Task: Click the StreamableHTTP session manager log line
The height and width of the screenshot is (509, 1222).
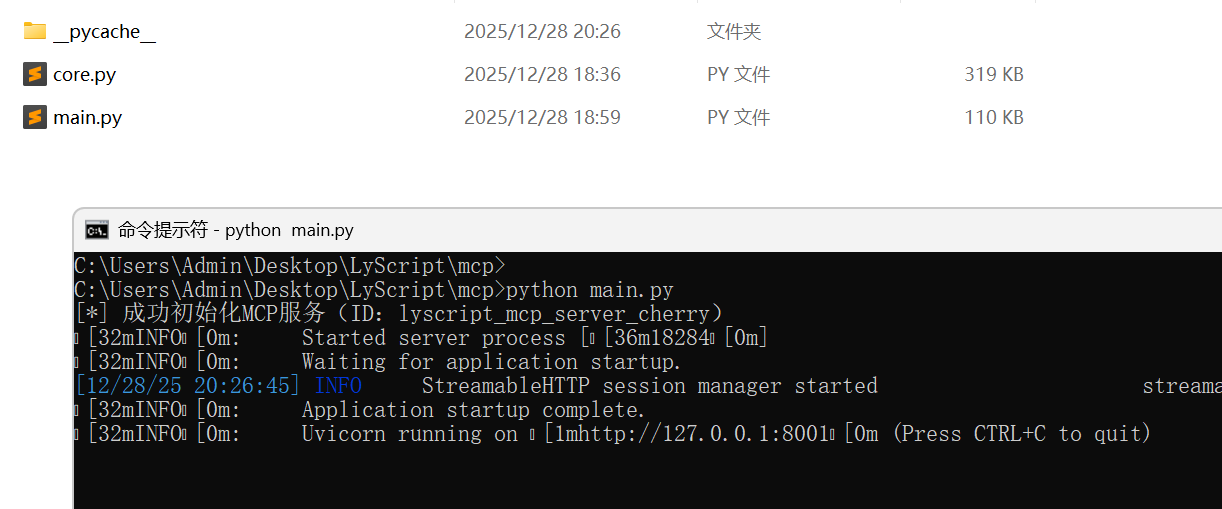Action: point(649,386)
